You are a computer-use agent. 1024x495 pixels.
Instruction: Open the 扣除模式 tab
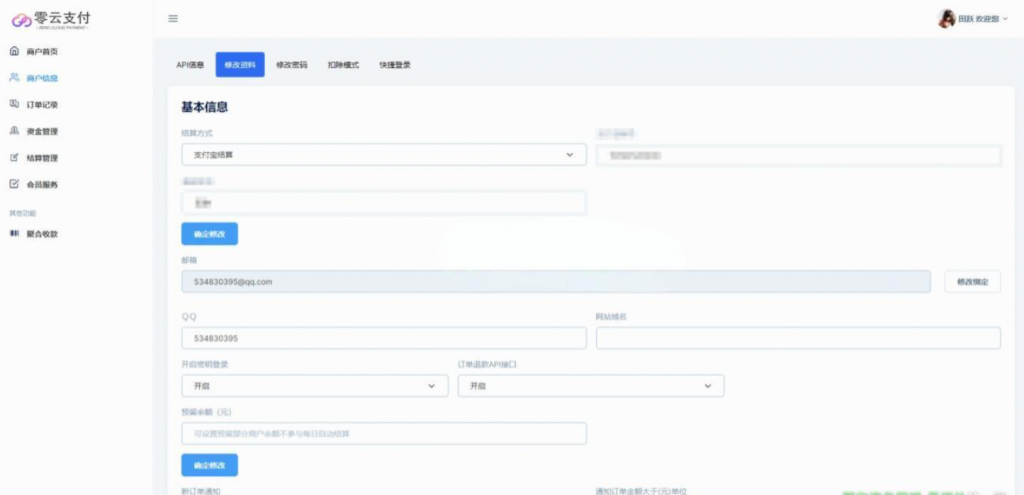tap(343, 65)
